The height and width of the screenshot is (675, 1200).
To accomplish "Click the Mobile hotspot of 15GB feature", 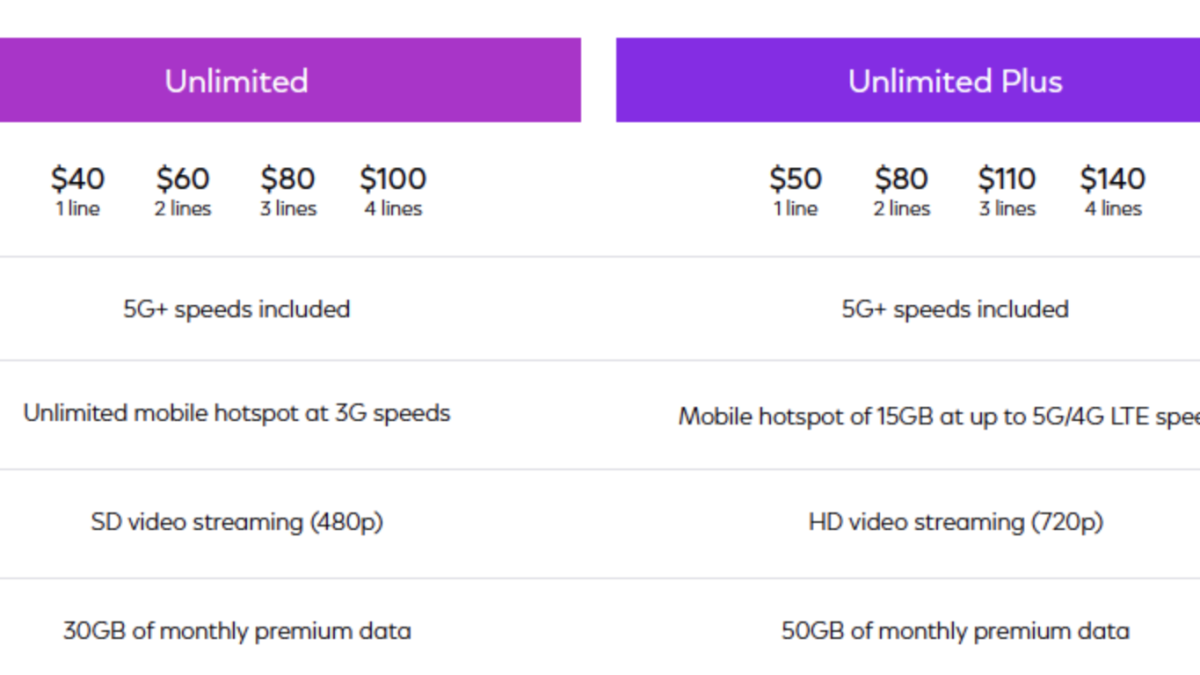I will [940, 417].
